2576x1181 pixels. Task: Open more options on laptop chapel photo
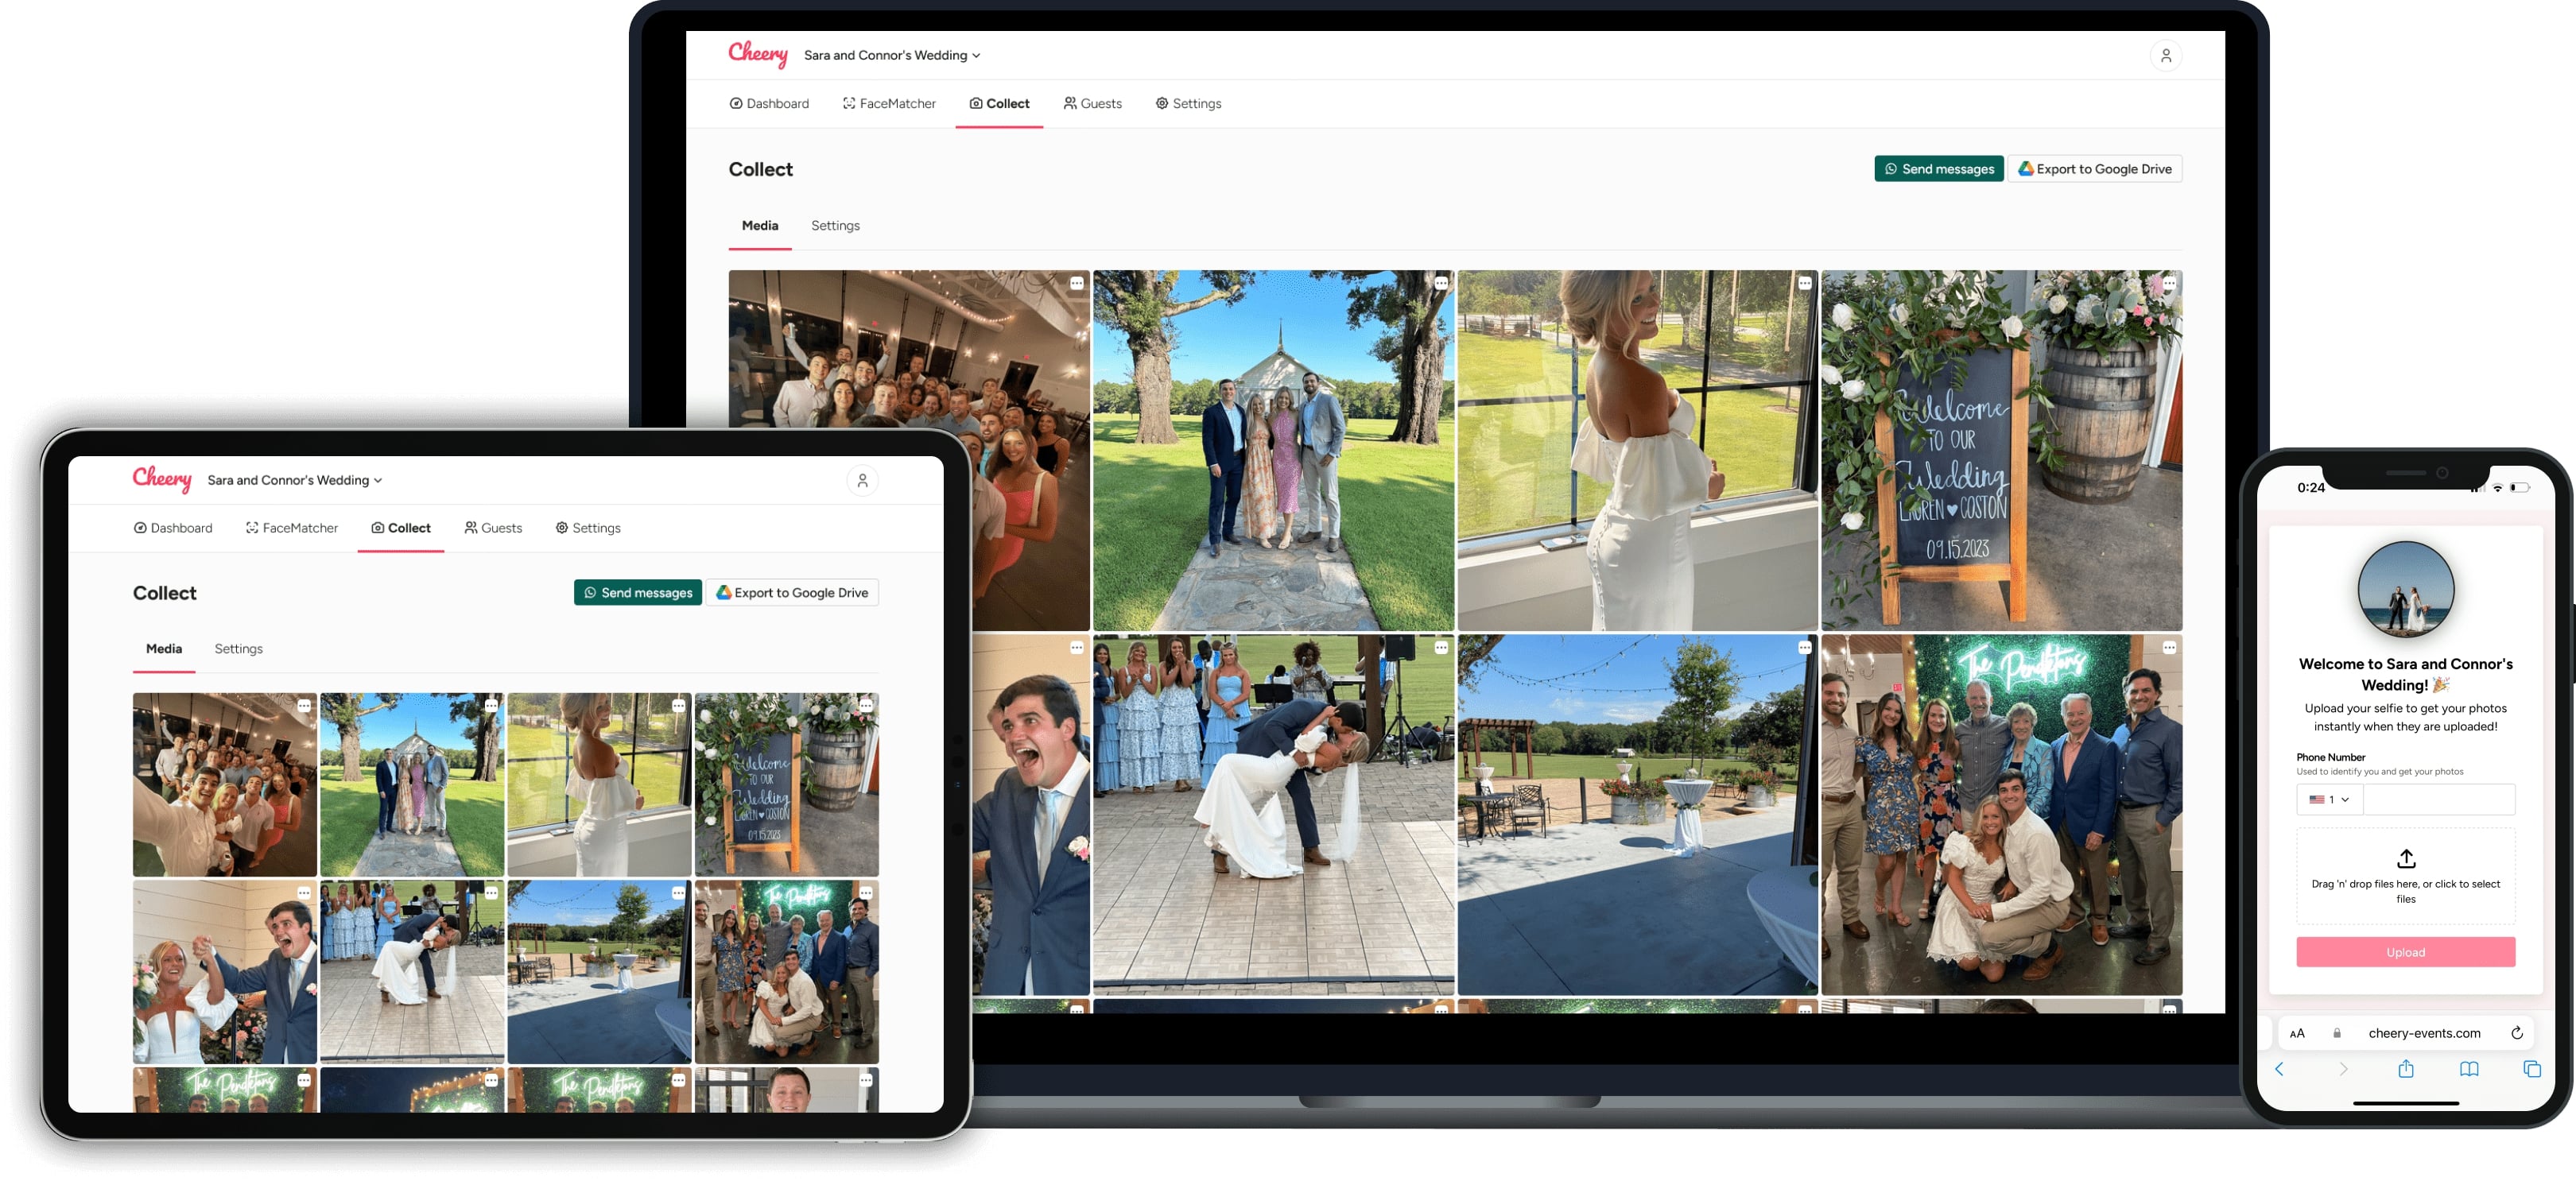point(1441,284)
